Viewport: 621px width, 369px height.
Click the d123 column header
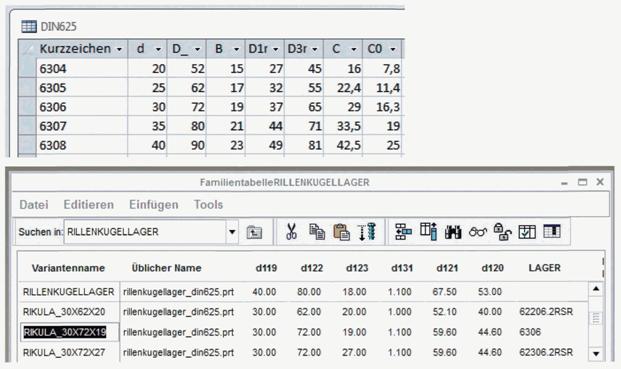357,268
